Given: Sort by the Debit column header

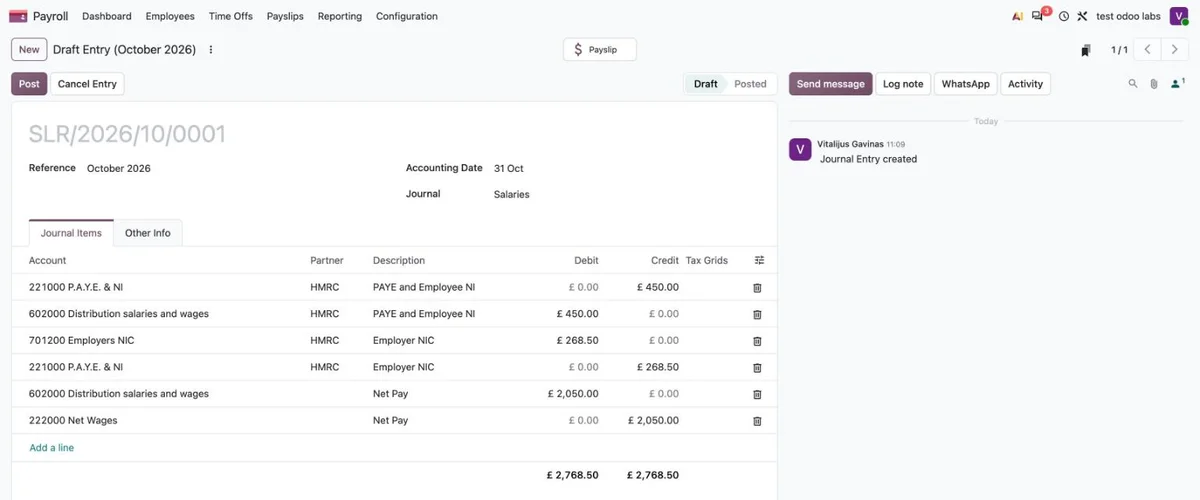Looking at the screenshot, I should (x=587, y=260).
